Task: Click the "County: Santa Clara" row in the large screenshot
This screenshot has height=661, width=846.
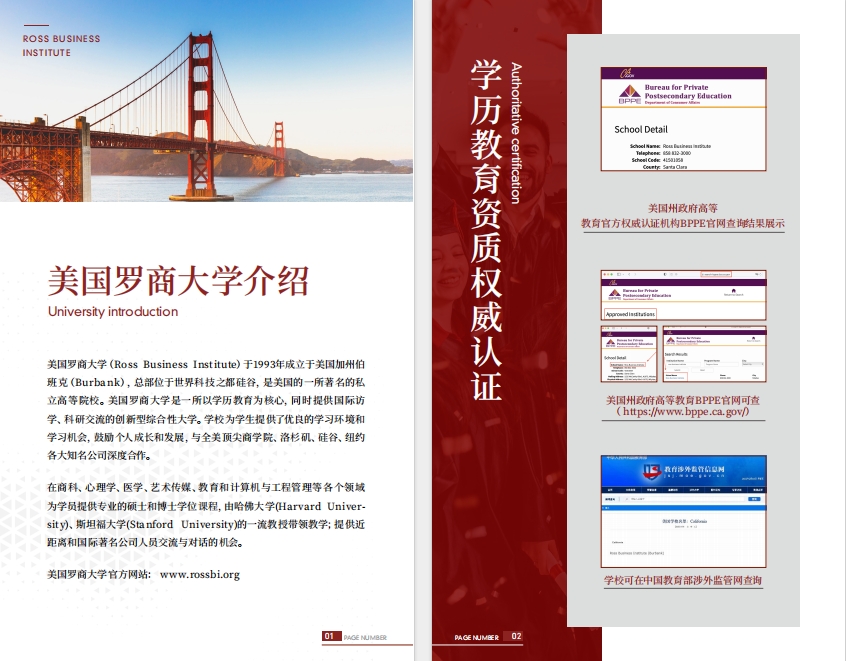Action: coord(665,167)
